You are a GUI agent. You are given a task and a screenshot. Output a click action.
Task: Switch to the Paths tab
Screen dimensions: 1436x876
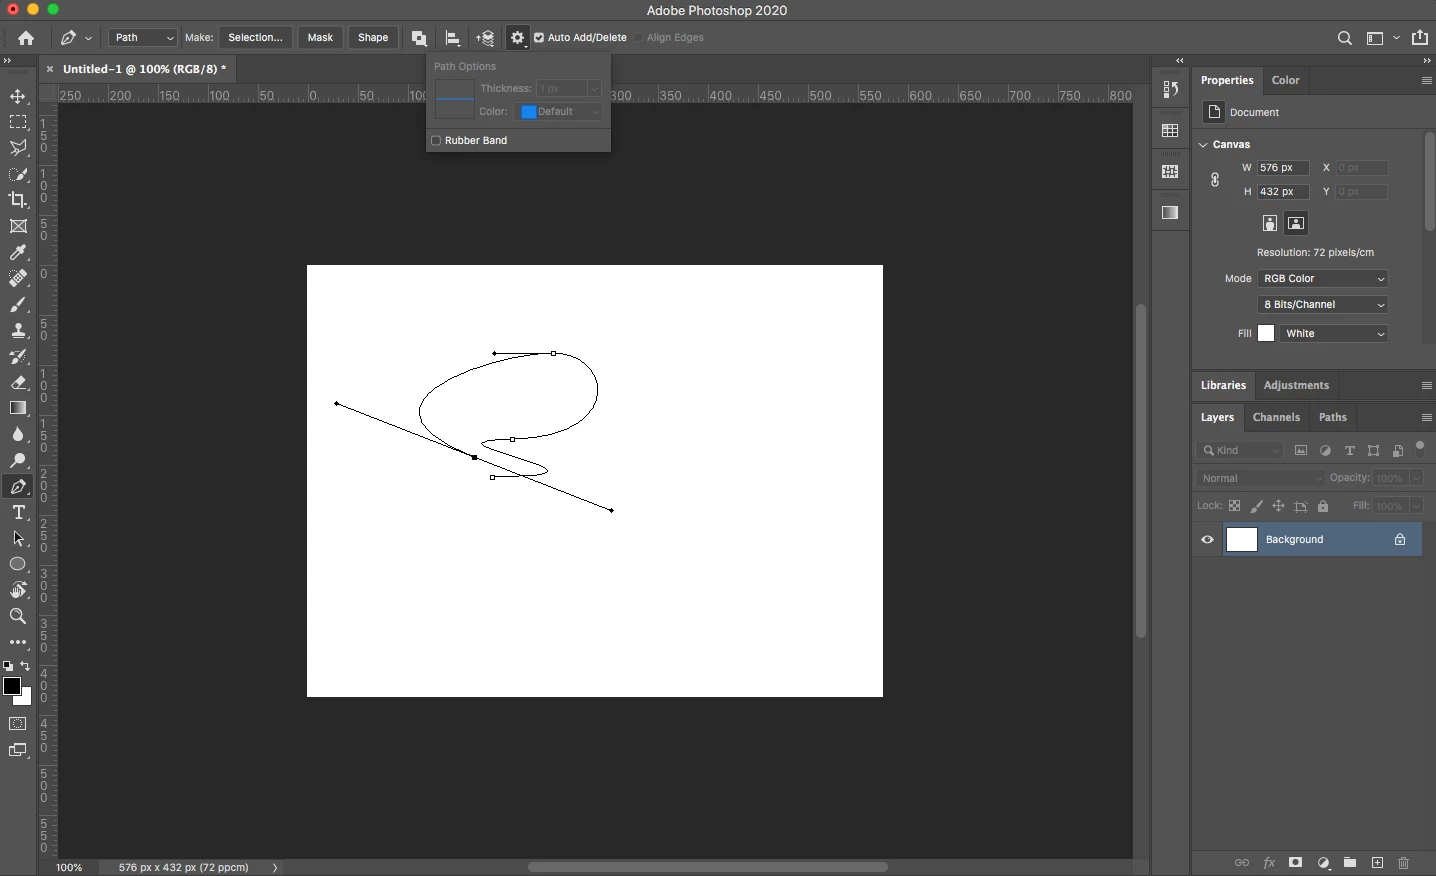click(x=1333, y=418)
